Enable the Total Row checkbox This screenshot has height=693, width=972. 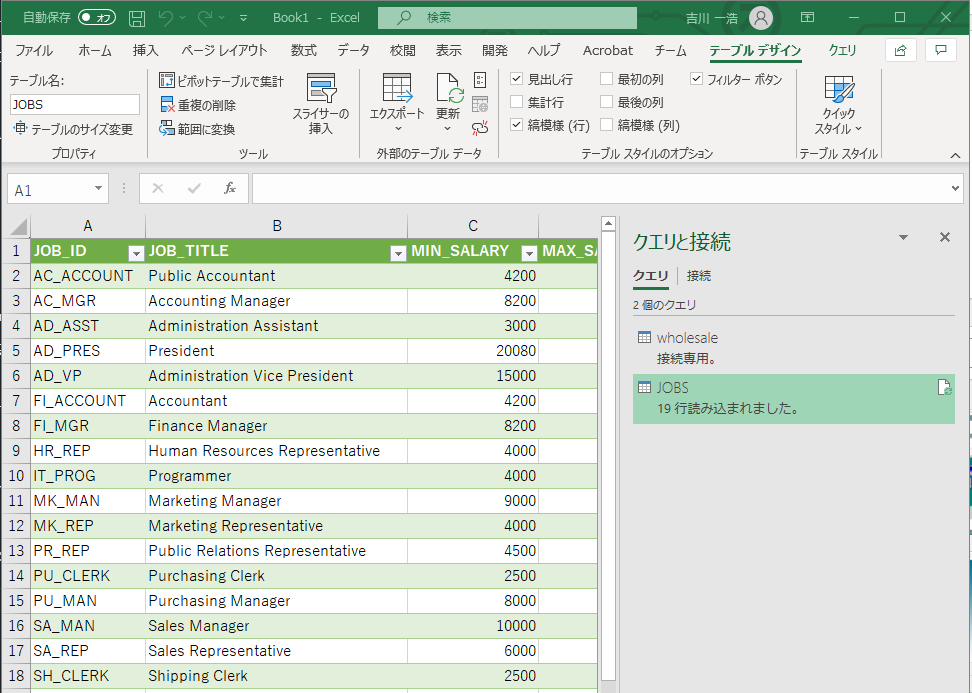[517, 102]
